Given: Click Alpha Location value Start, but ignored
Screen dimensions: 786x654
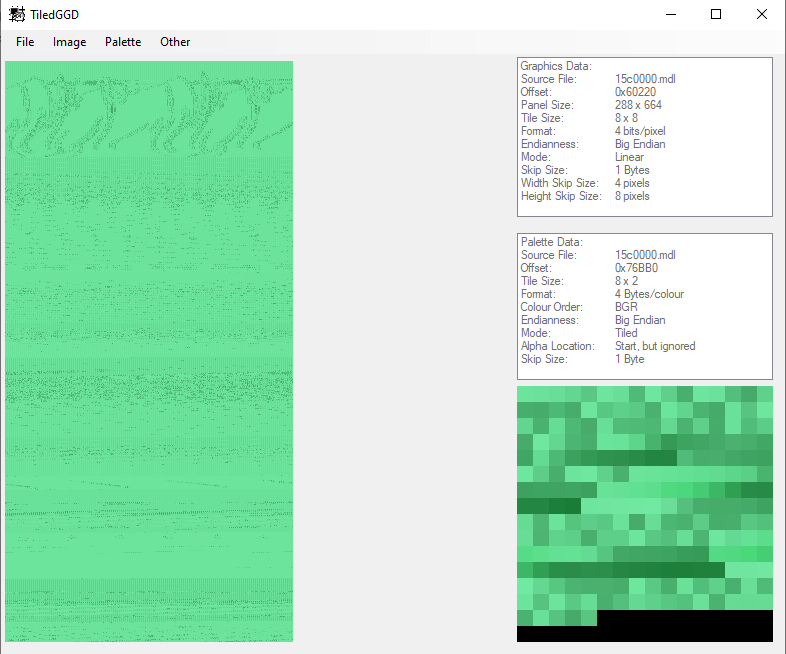Looking at the screenshot, I should [655, 346].
